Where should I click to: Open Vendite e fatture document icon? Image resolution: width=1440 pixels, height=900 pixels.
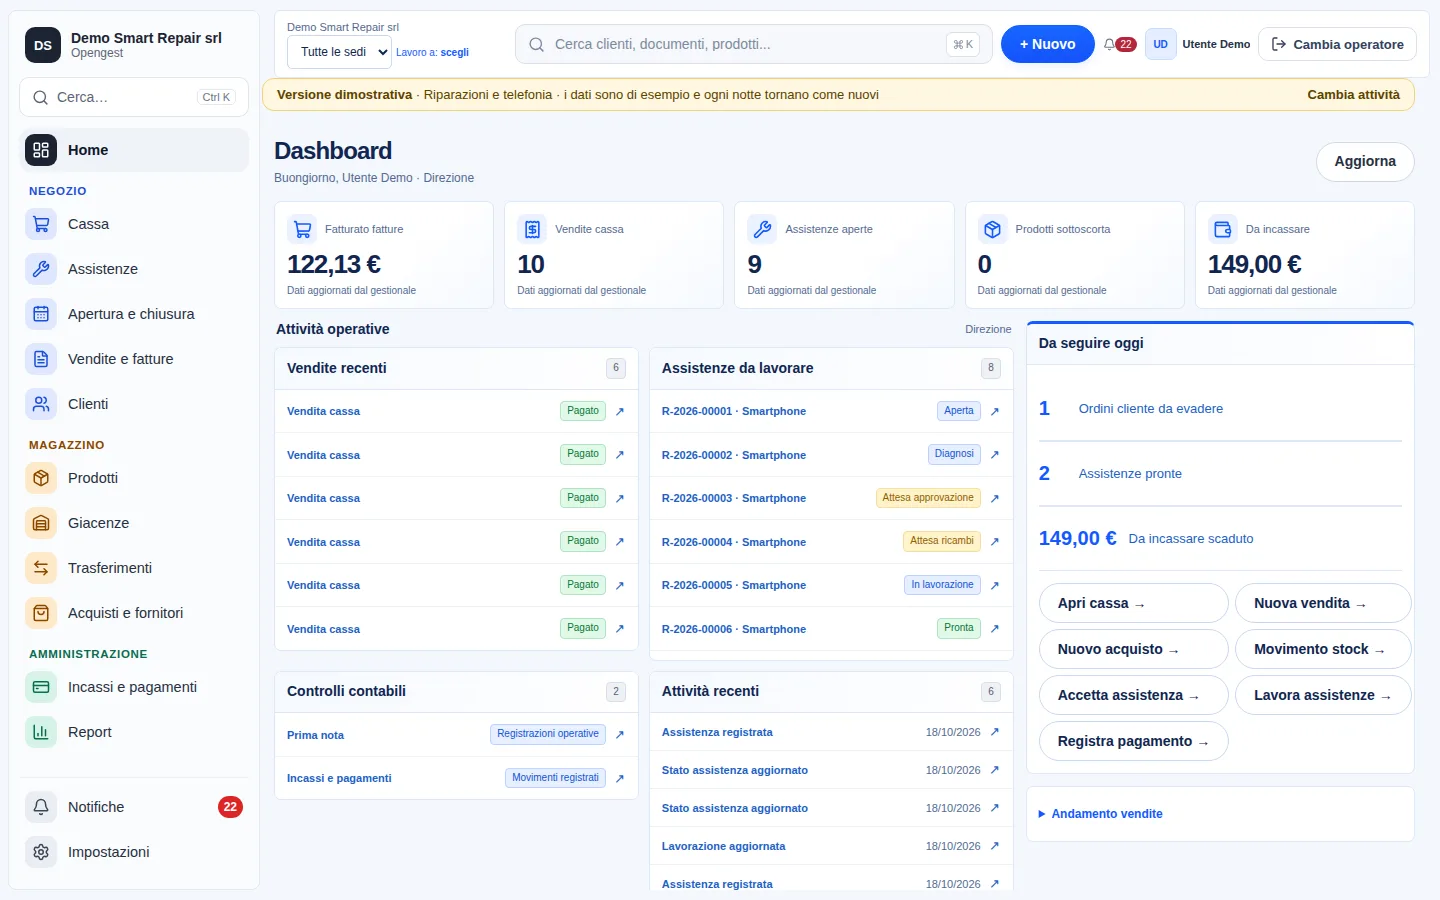tap(41, 359)
